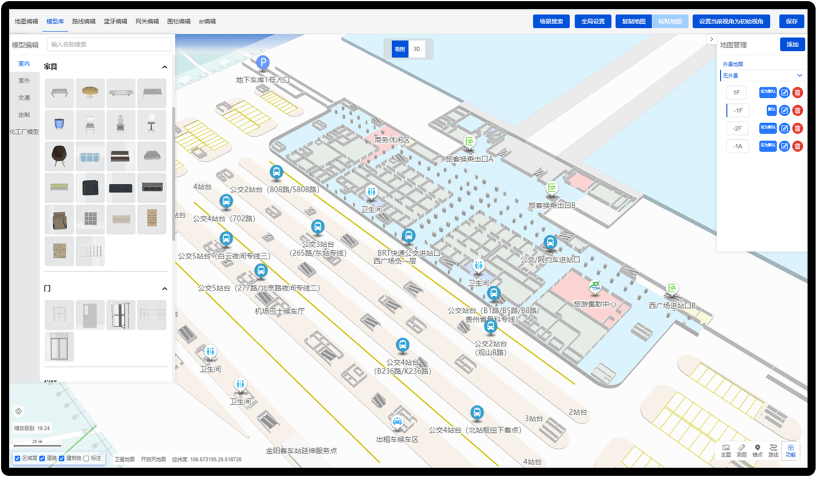The width and height of the screenshot is (817, 477).
Task: Collapse the 家具 furniture section
Action: [165, 67]
